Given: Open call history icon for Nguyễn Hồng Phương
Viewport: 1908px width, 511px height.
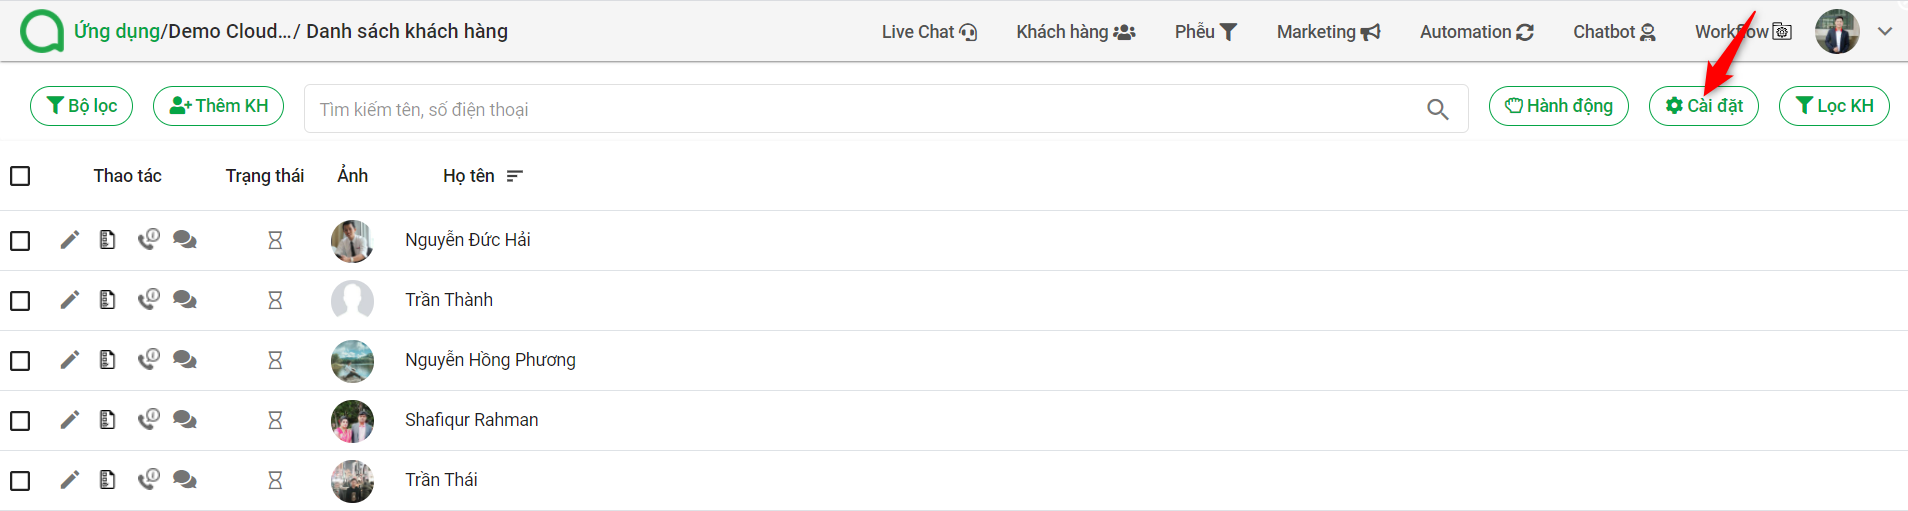Looking at the screenshot, I should click(148, 359).
